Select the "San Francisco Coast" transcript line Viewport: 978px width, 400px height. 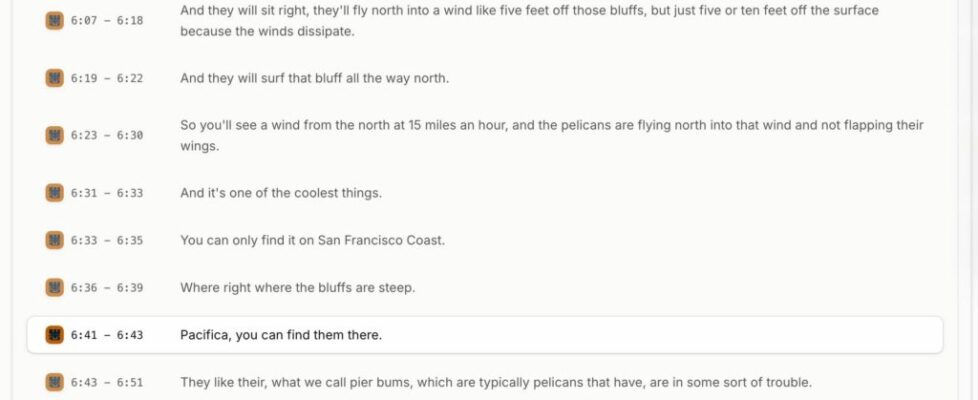pyautogui.click(x=312, y=240)
